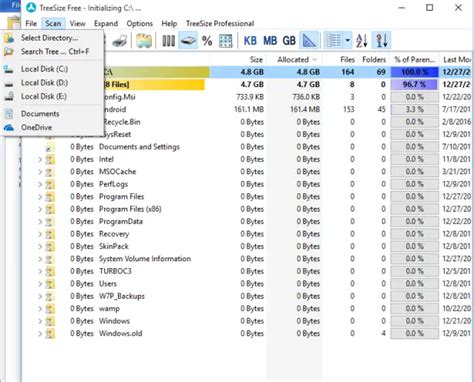Scan the Documents folder entry
This screenshot has width=474, height=382.
tap(53, 114)
